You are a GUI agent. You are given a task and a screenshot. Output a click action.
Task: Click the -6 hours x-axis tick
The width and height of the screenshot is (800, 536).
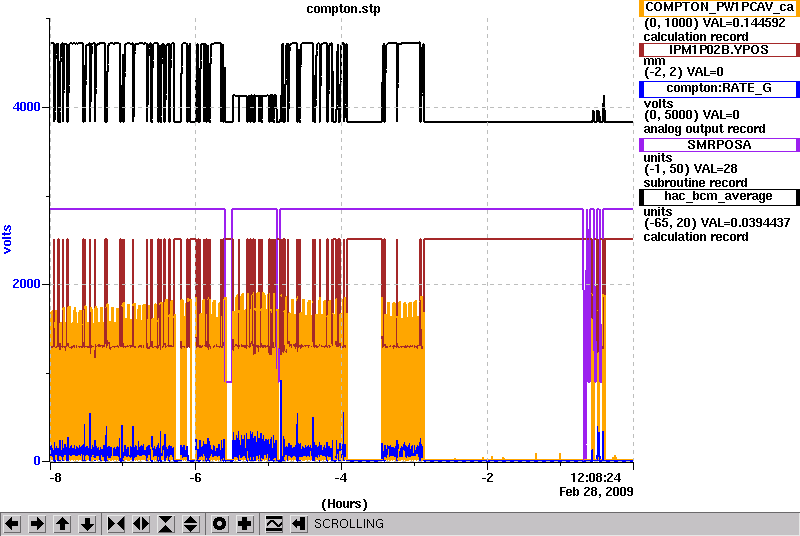pyautogui.click(x=195, y=478)
